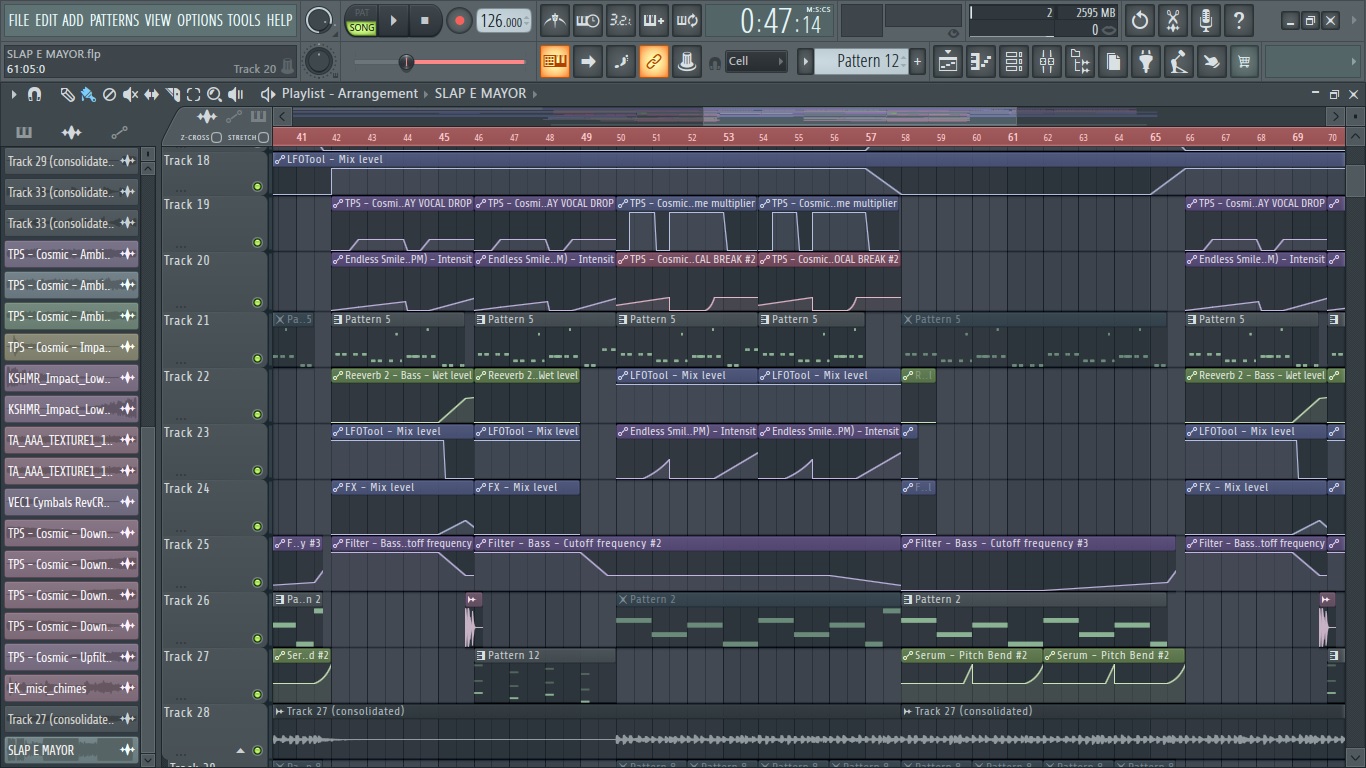This screenshot has height=768, width=1366.
Task: Mute Track 18 with its green LED
Action: click(257, 186)
